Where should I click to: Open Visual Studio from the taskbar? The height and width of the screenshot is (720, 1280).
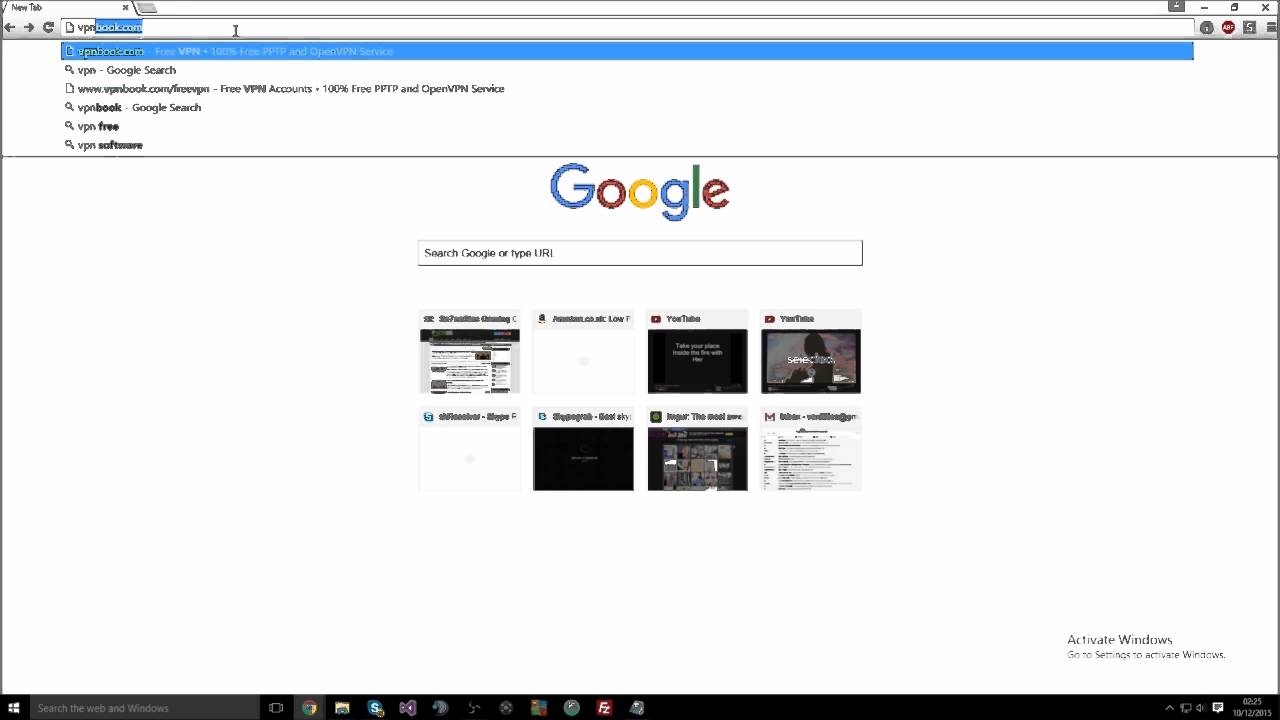click(408, 708)
